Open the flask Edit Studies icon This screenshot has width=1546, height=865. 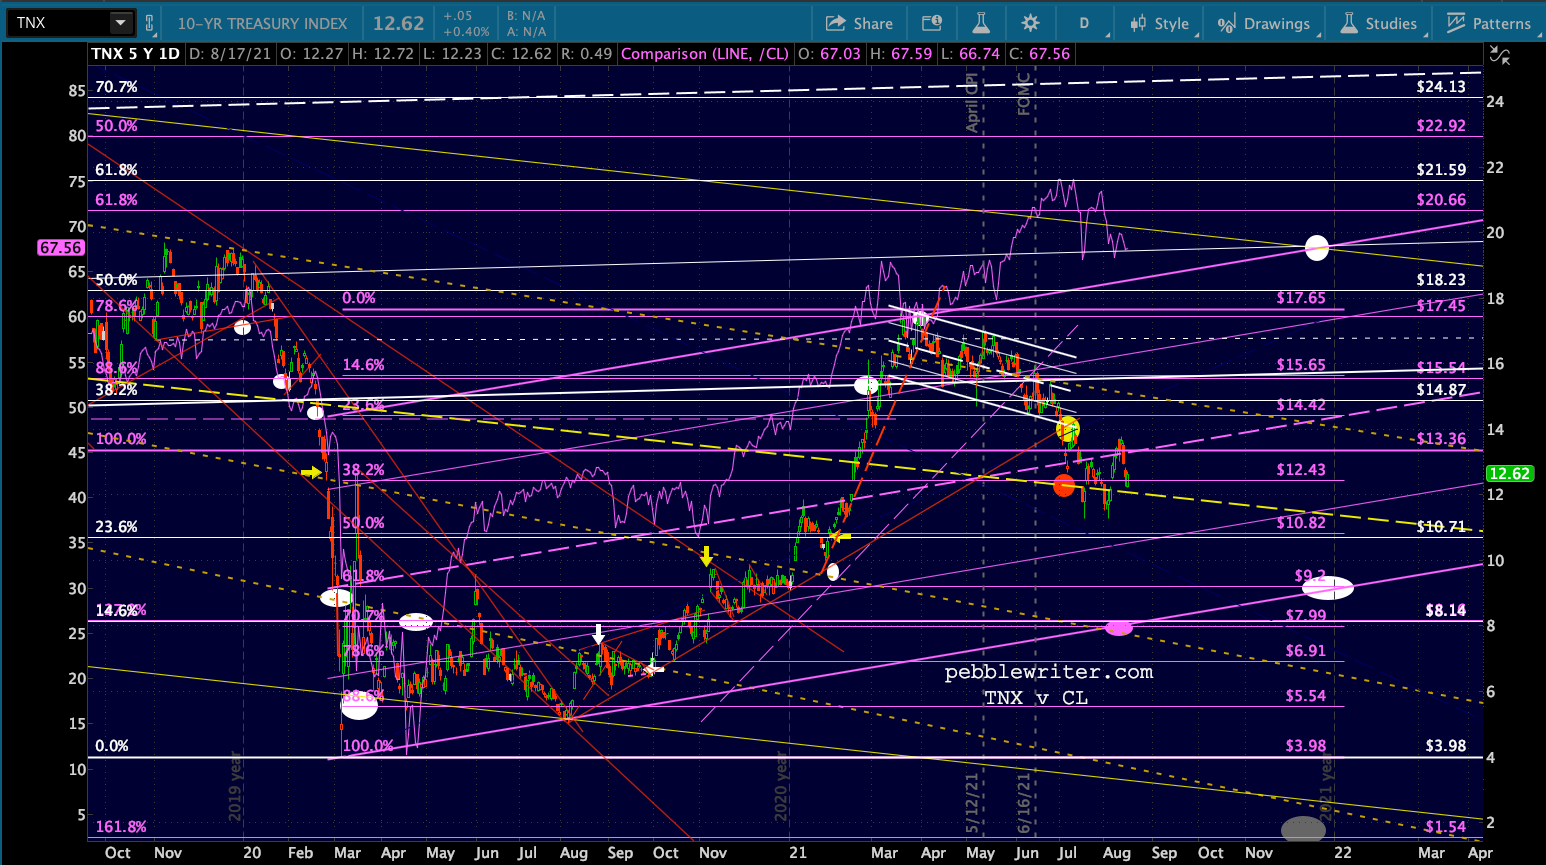tap(981, 23)
